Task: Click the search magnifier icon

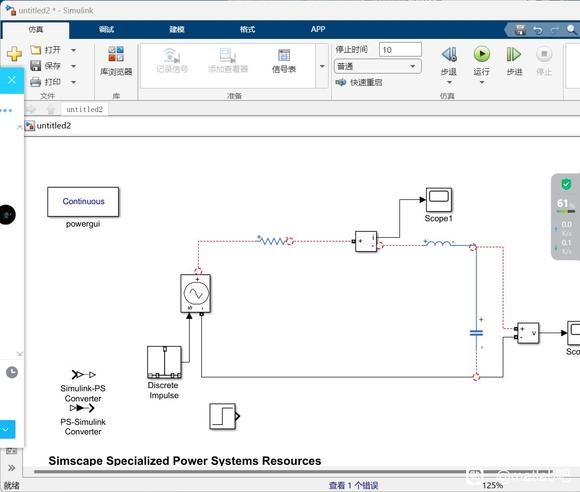Action: click(571, 30)
